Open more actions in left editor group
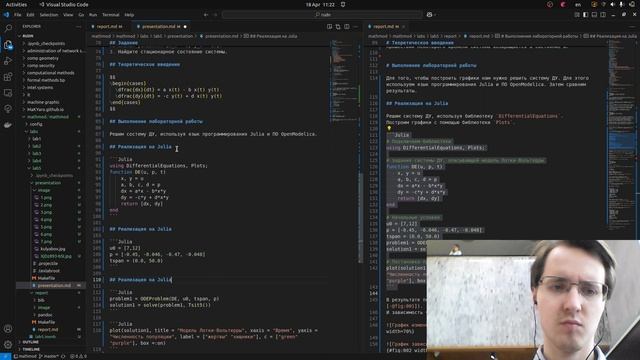The width and height of the screenshot is (640, 360). click(356, 27)
